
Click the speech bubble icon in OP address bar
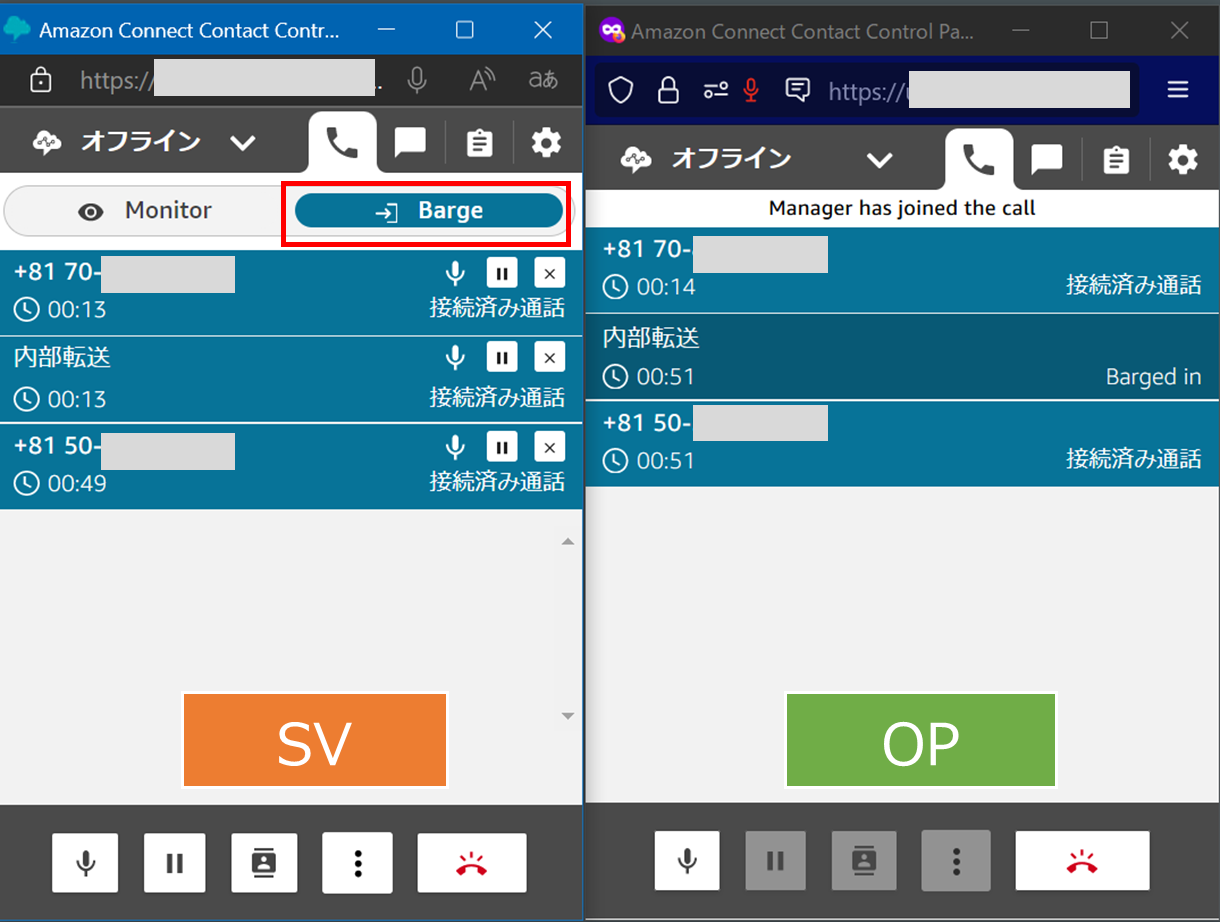click(797, 90)
